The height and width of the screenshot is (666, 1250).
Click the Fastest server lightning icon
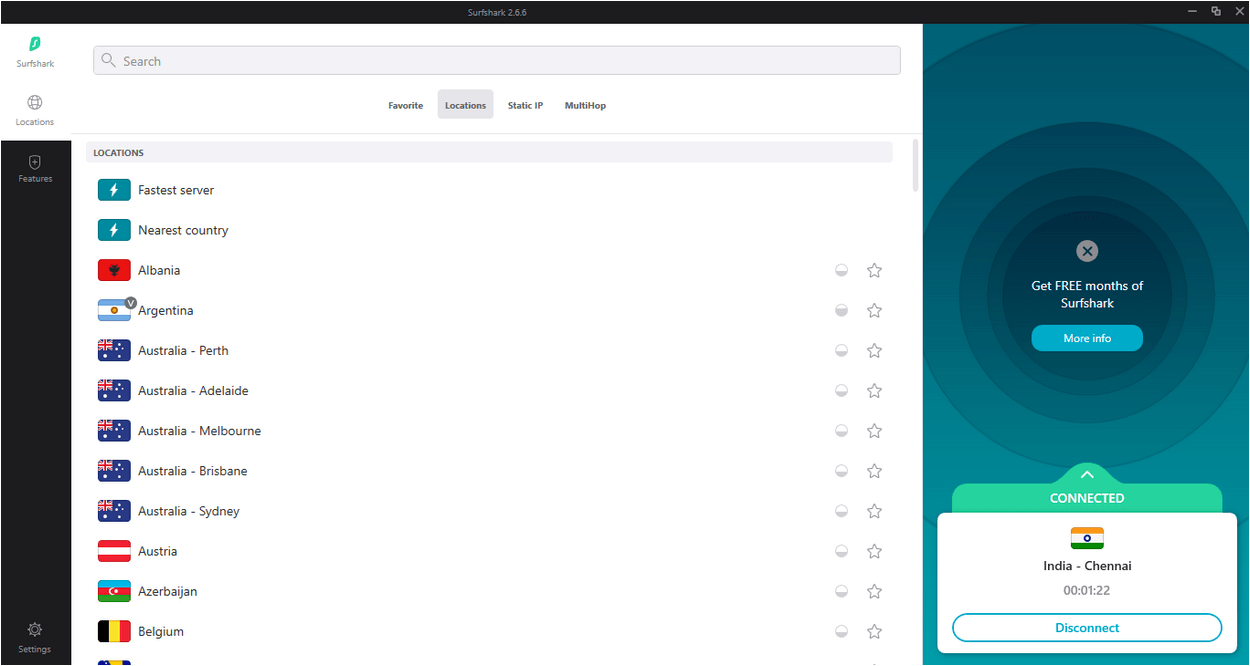[114, 190]
